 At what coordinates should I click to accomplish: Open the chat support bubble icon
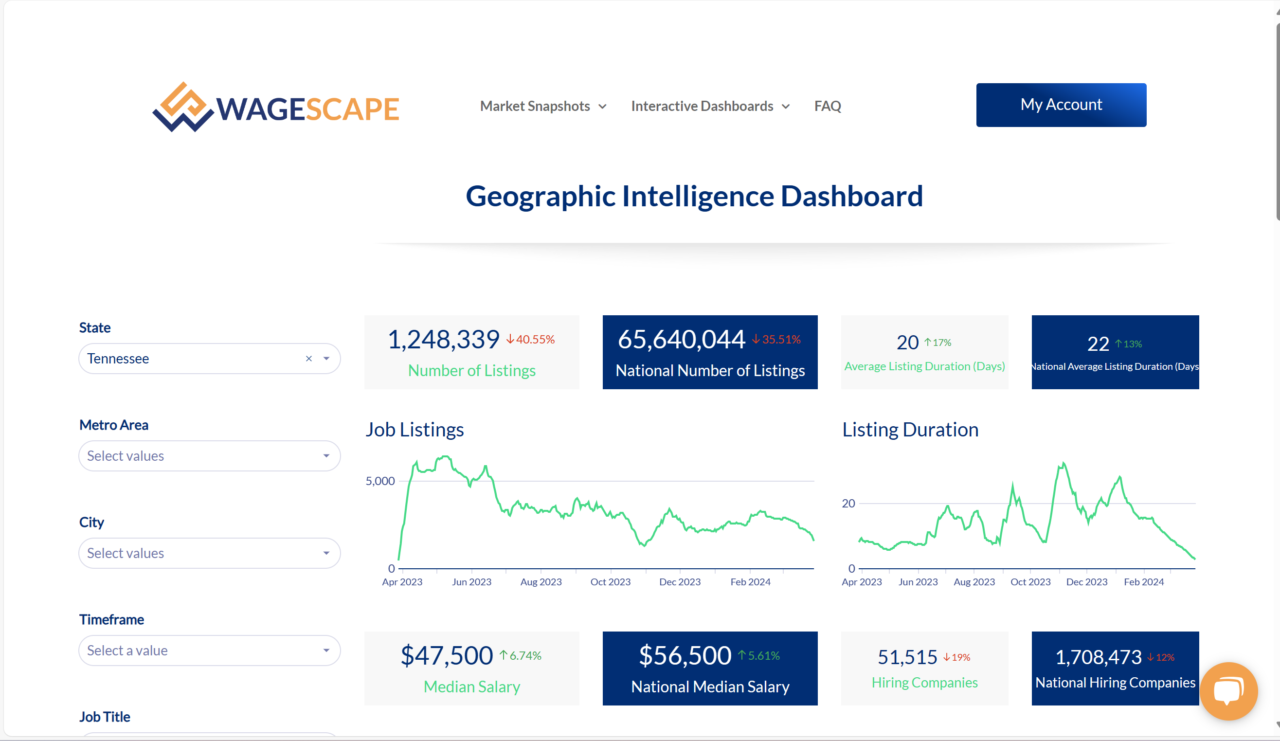(1228, 691)
